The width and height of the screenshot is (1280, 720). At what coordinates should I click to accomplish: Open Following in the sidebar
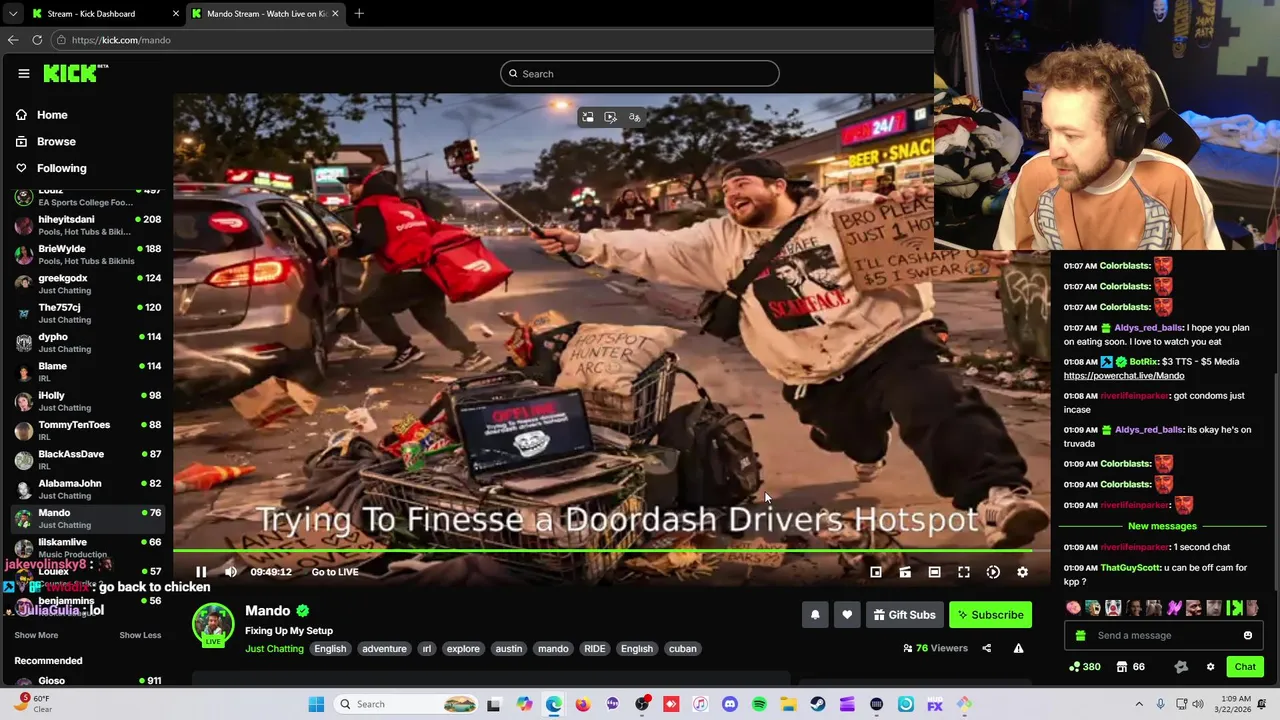click(51, 168)
